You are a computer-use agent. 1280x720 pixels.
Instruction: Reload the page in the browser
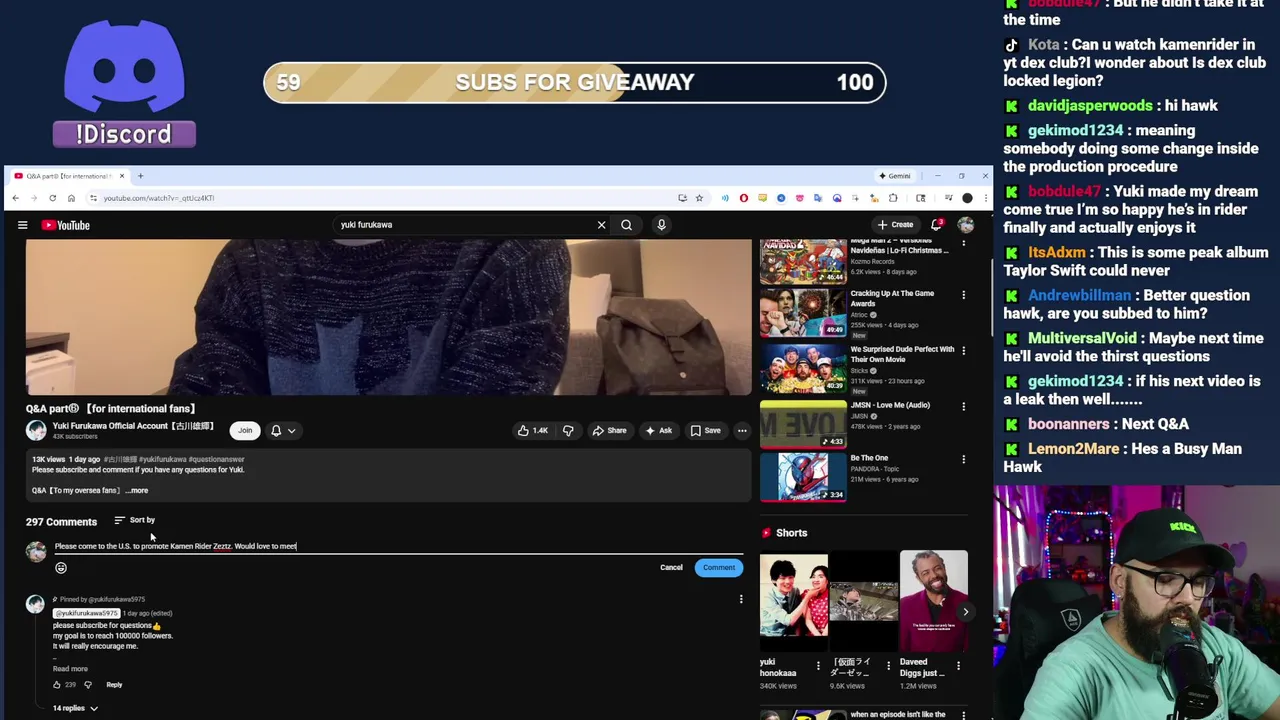click(x=52, y=198)
